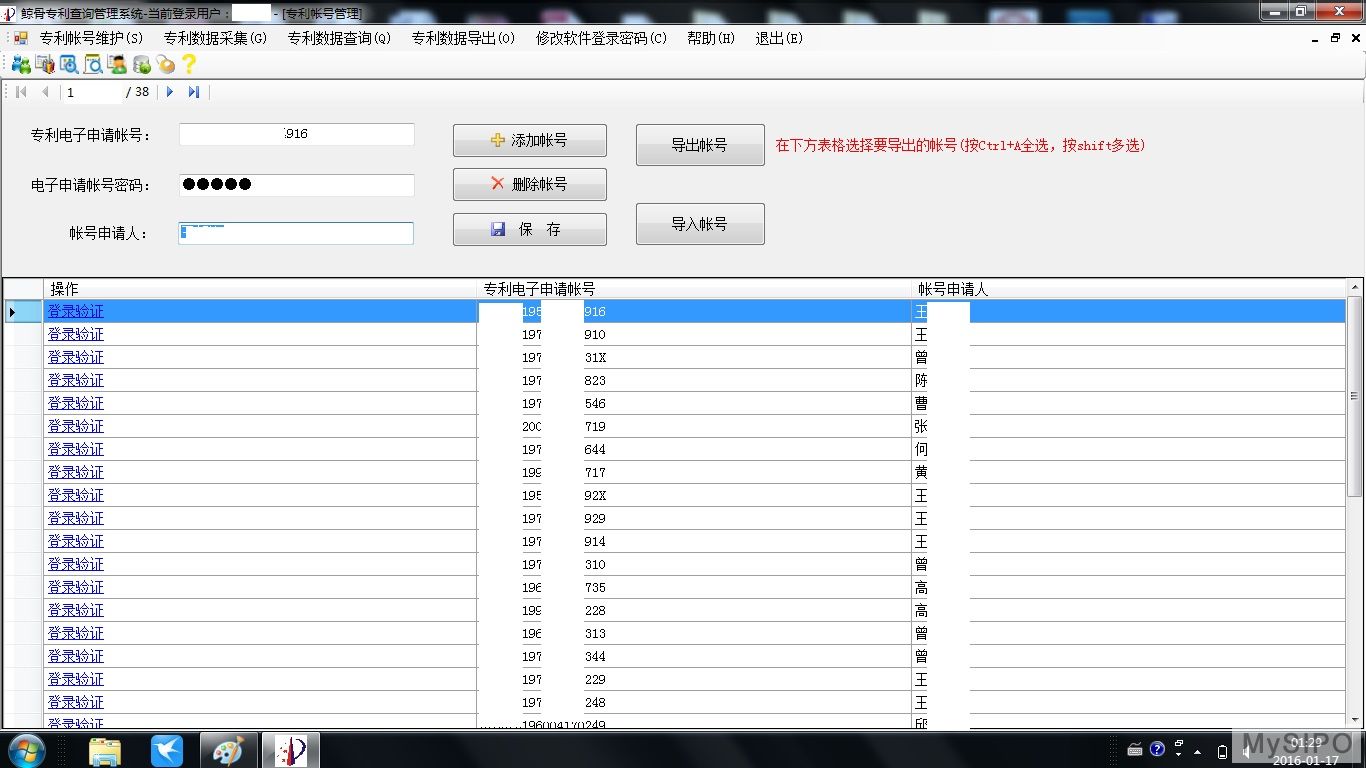Image resolution: width=1366 pixels, height=768 pixels.
Task: Go to the next record arrow
Action: tap(170, 92)
